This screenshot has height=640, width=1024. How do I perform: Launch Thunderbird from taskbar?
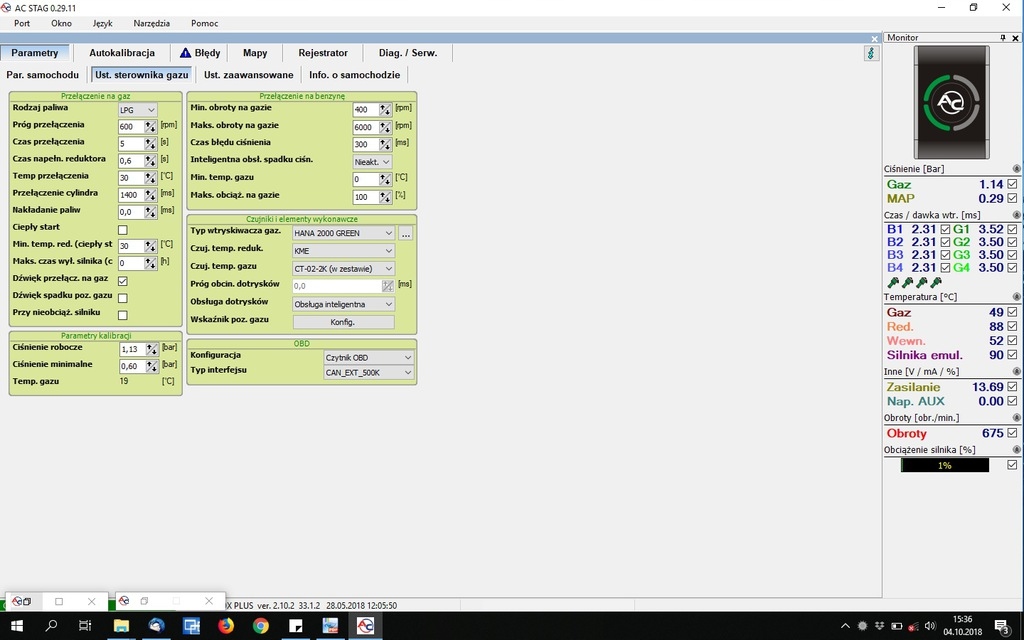tap(156, 626)
